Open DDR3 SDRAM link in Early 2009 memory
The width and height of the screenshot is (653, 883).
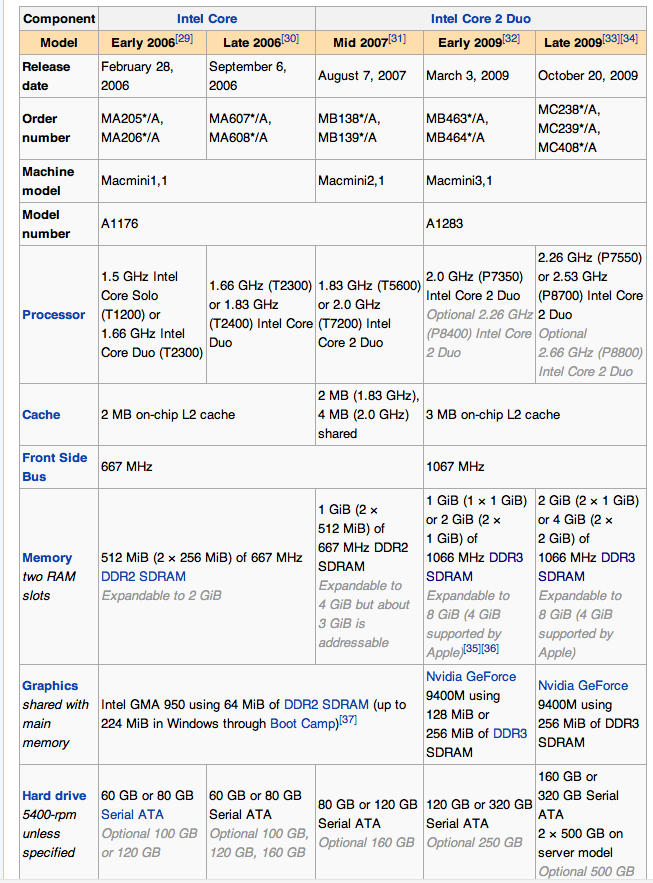coord(475,567)
